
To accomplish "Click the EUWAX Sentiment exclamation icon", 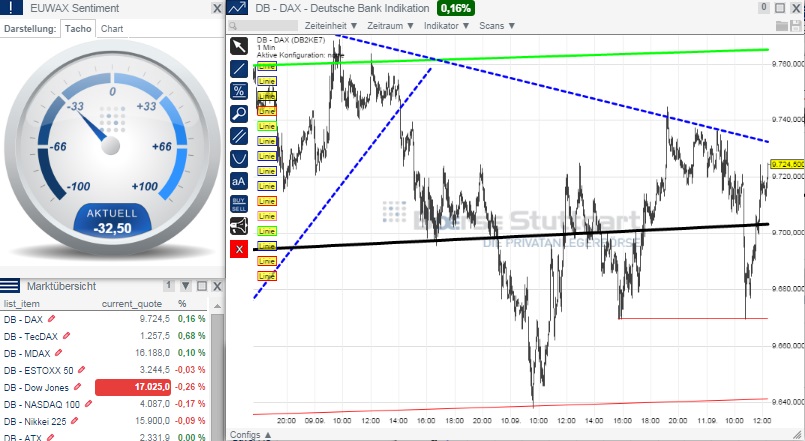I will pos(12,8).
